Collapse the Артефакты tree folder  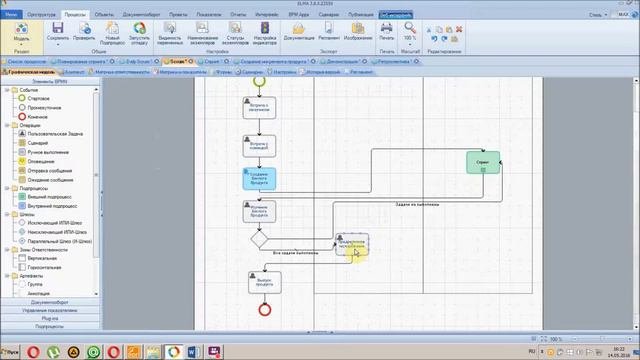click(7, 276)
